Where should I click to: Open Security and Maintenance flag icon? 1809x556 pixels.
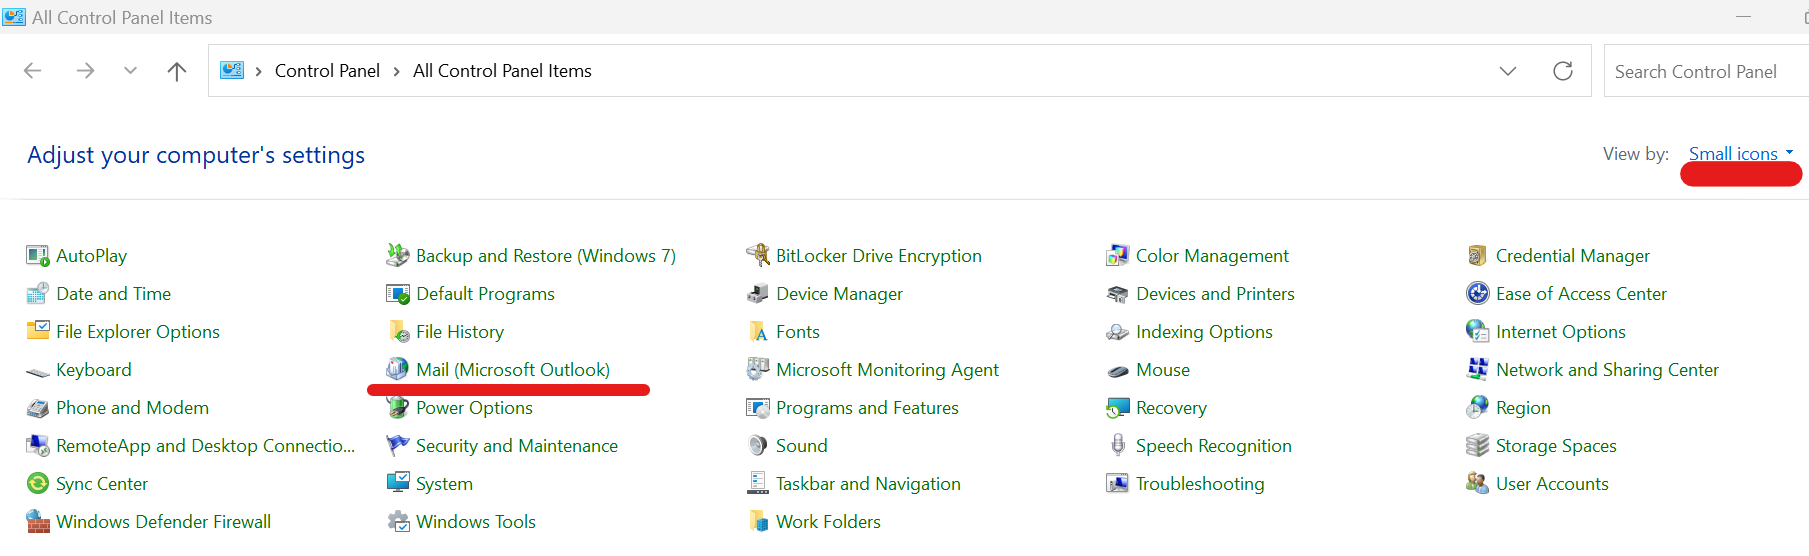(398, 446)
